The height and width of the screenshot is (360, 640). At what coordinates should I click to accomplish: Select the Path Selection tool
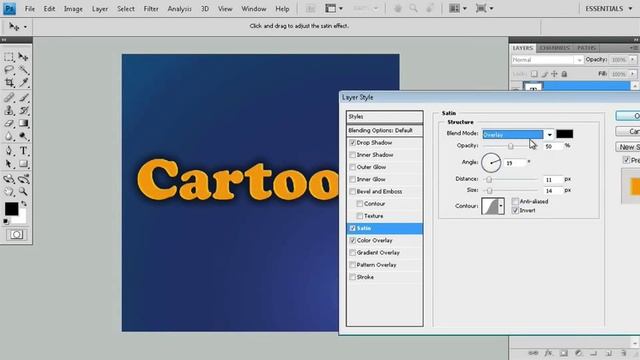click(9, 164)
